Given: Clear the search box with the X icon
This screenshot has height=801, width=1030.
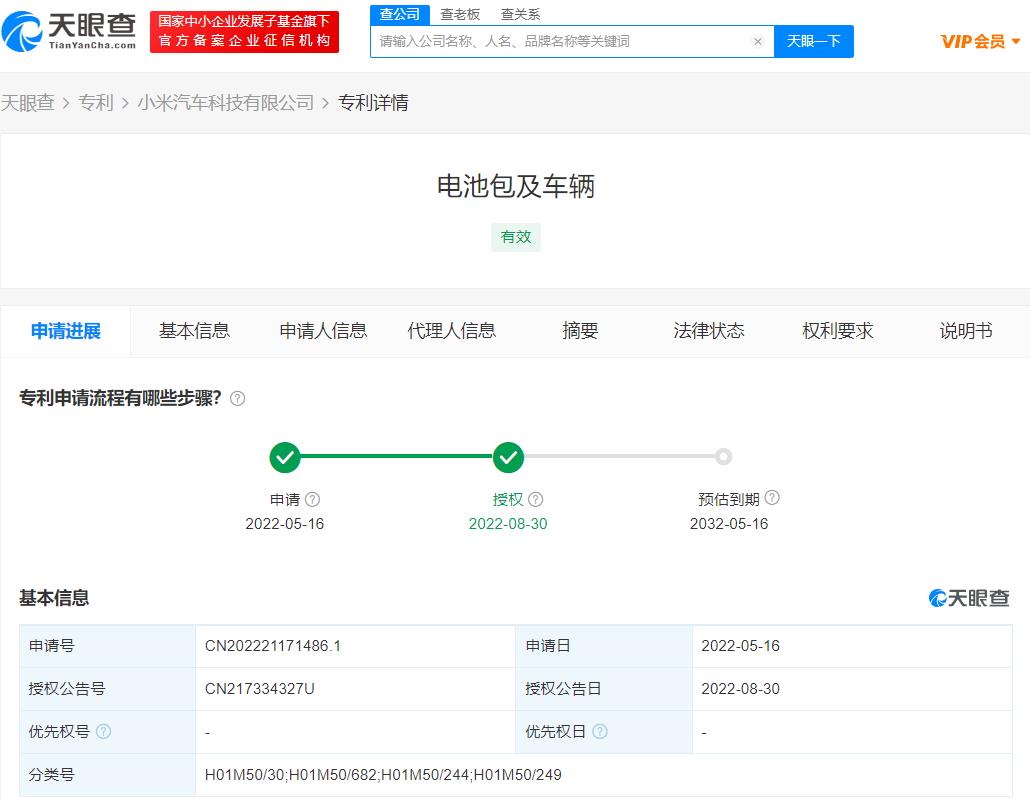Looking at the screenshot, I should (757, 41).
